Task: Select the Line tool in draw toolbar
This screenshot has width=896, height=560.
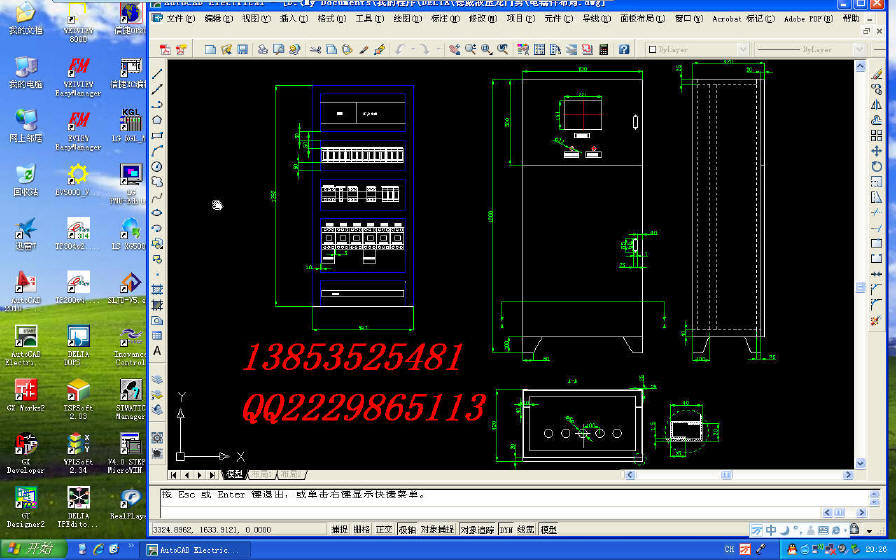Action: [x=158, y=73]
